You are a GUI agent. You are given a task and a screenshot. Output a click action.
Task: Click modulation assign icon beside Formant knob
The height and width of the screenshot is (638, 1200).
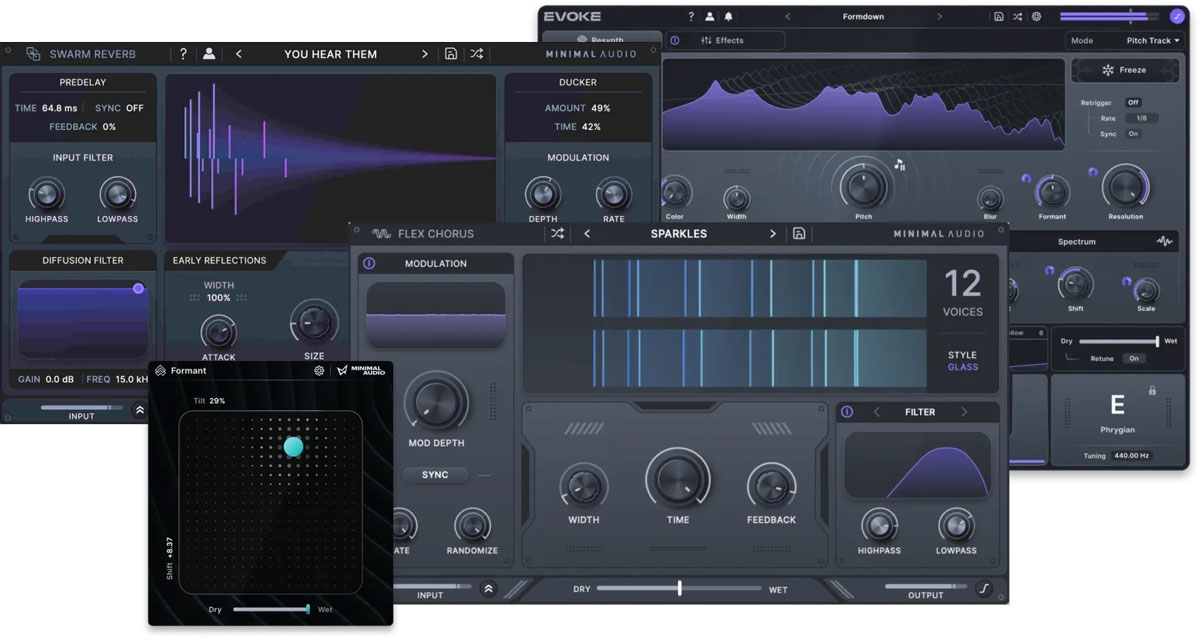(1025, 179)
